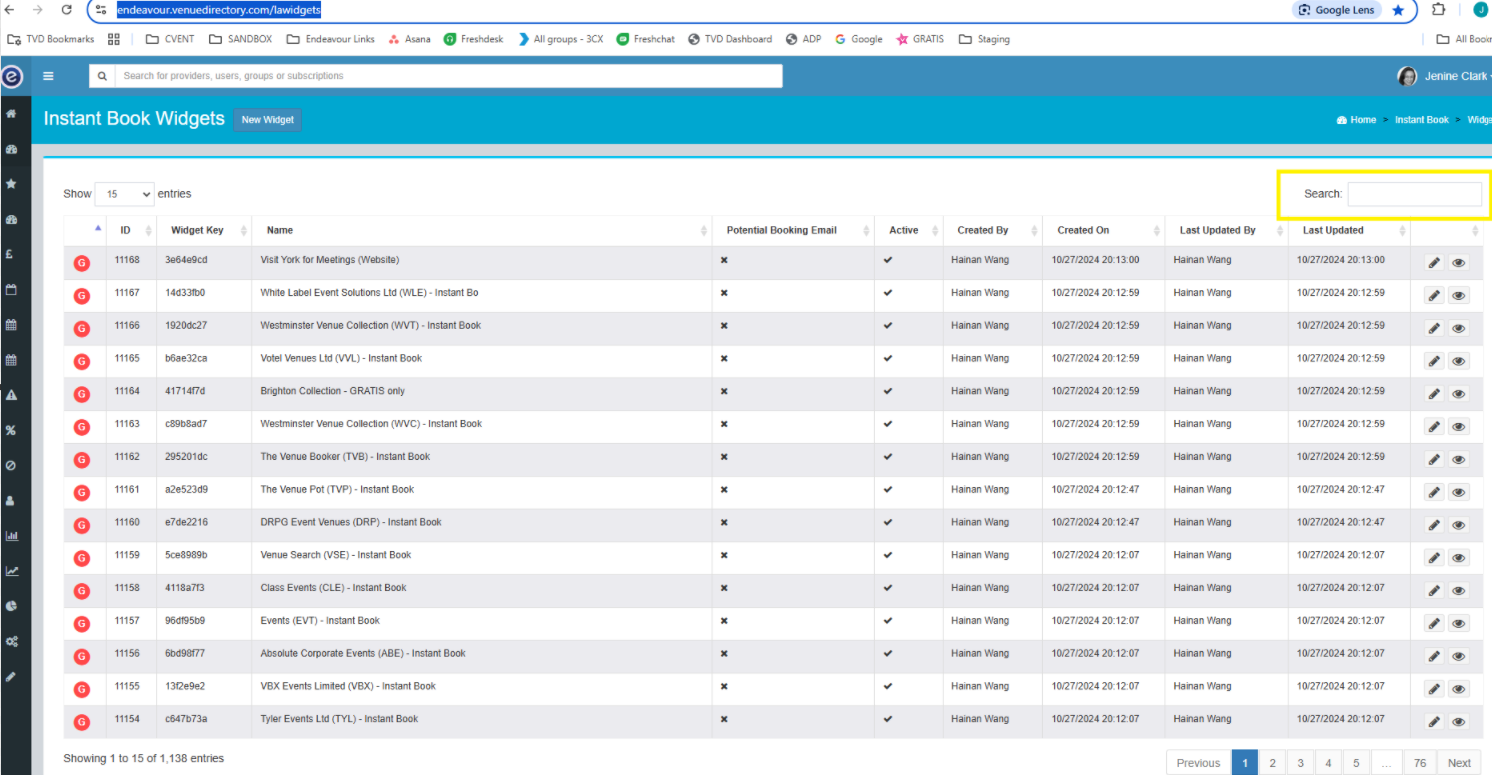Open the user sidebar icon
The height and width of the screenshot is (775, 1492).
click(x=11, y=500)
